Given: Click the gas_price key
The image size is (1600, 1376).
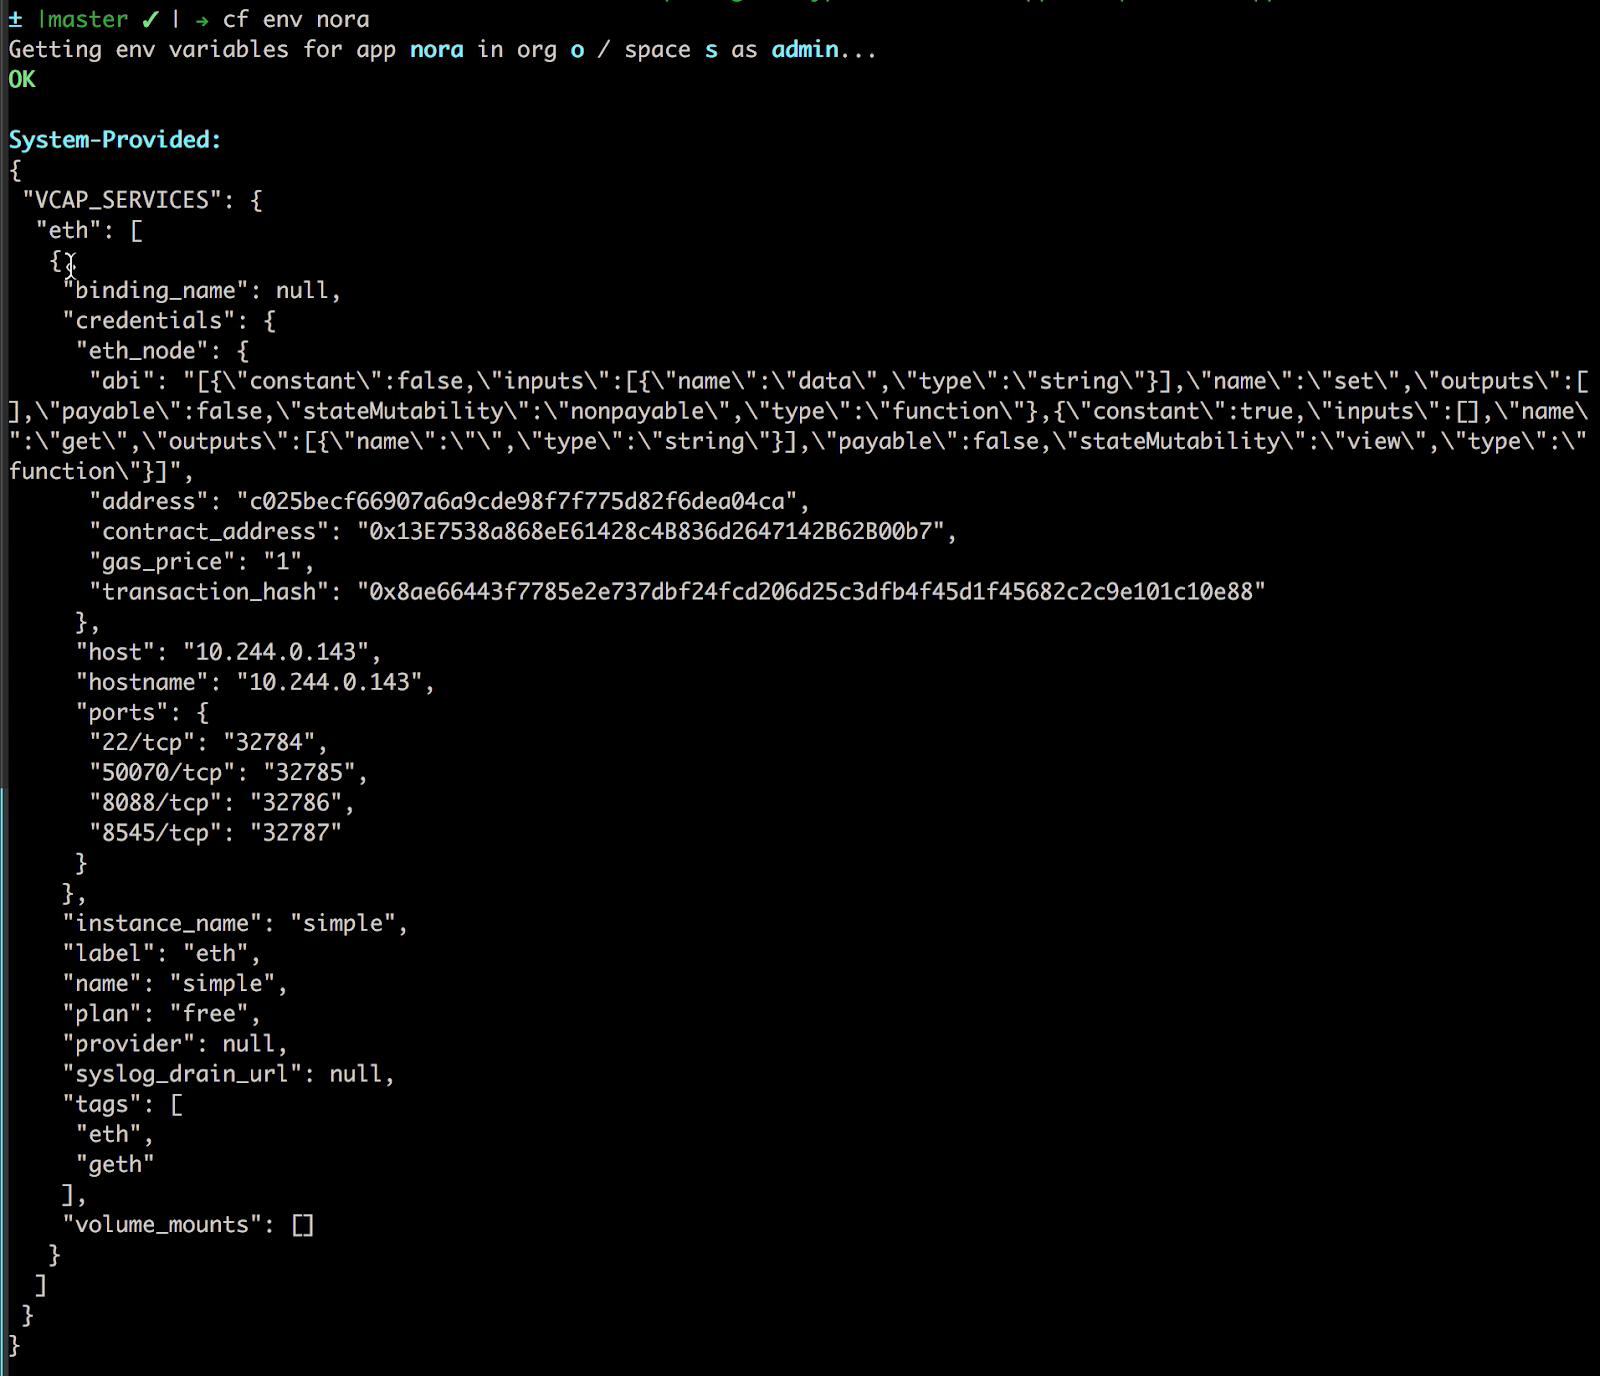Looking at the screenshot, I should tap(162, 561).
